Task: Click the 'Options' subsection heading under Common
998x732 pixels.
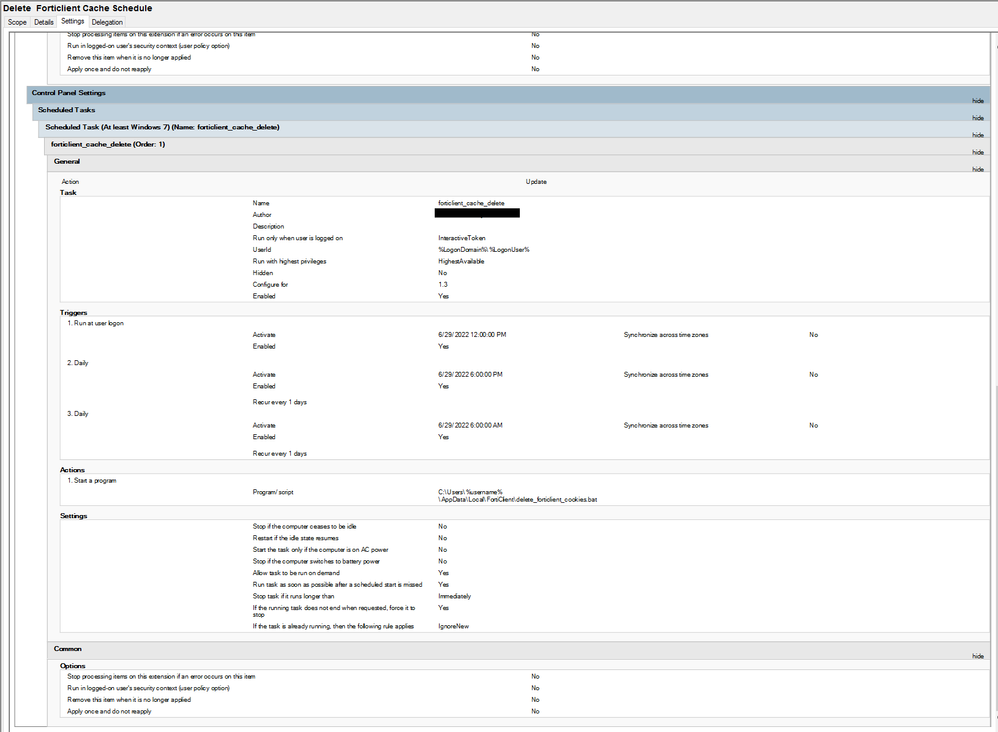Action: [x=73, y=666]
